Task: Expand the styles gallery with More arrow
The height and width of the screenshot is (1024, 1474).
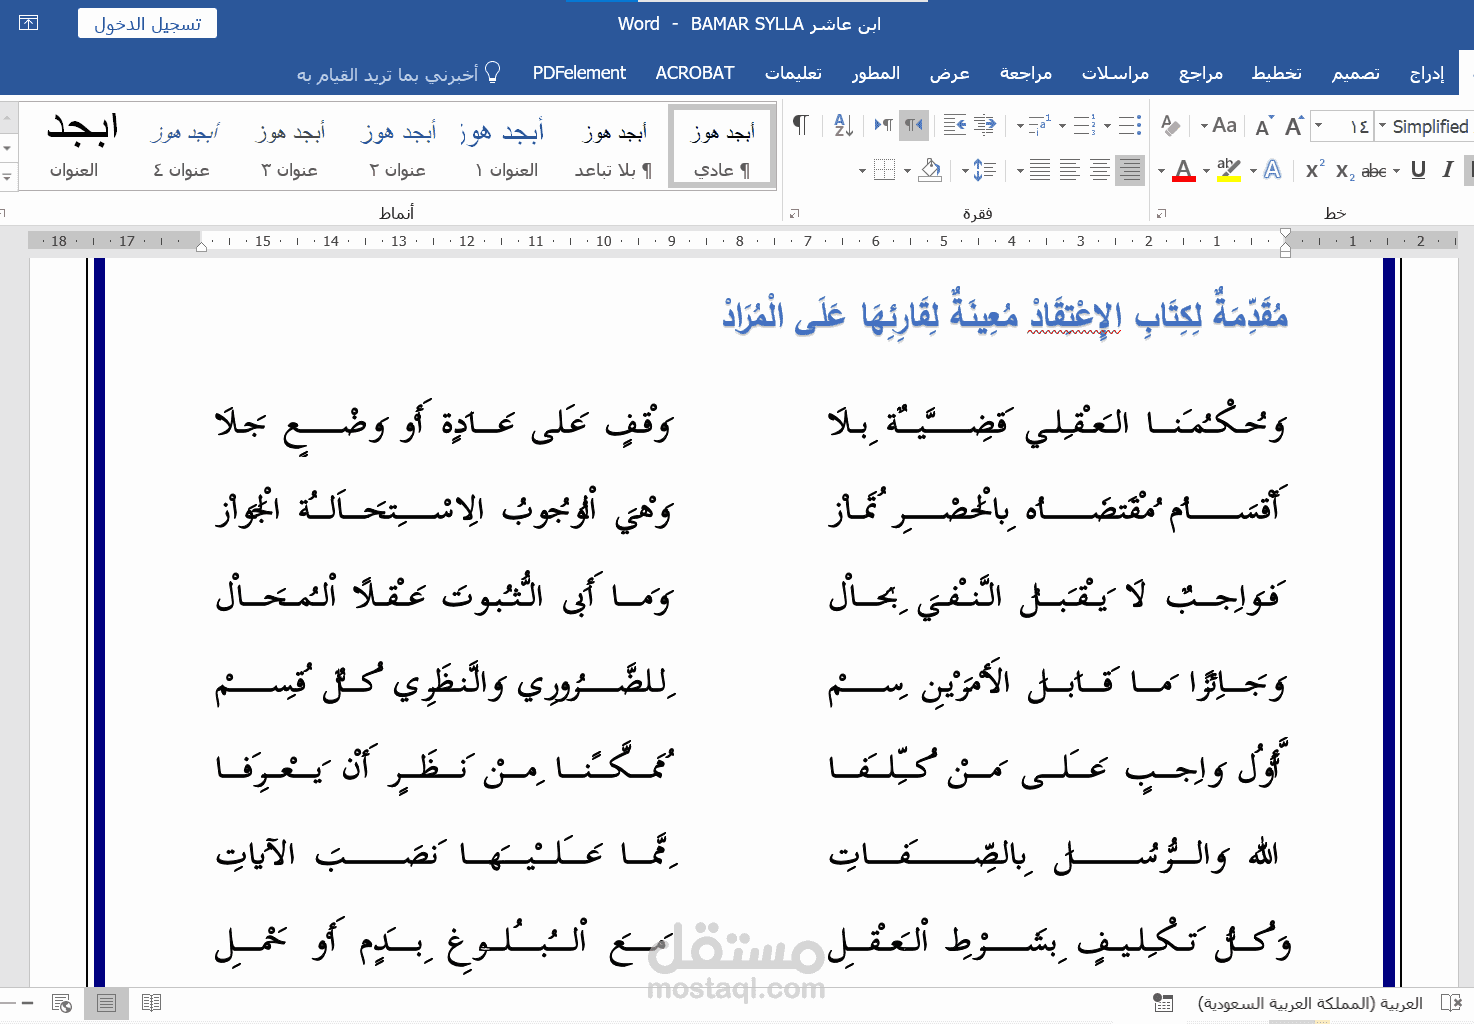Action: point(8,177)
